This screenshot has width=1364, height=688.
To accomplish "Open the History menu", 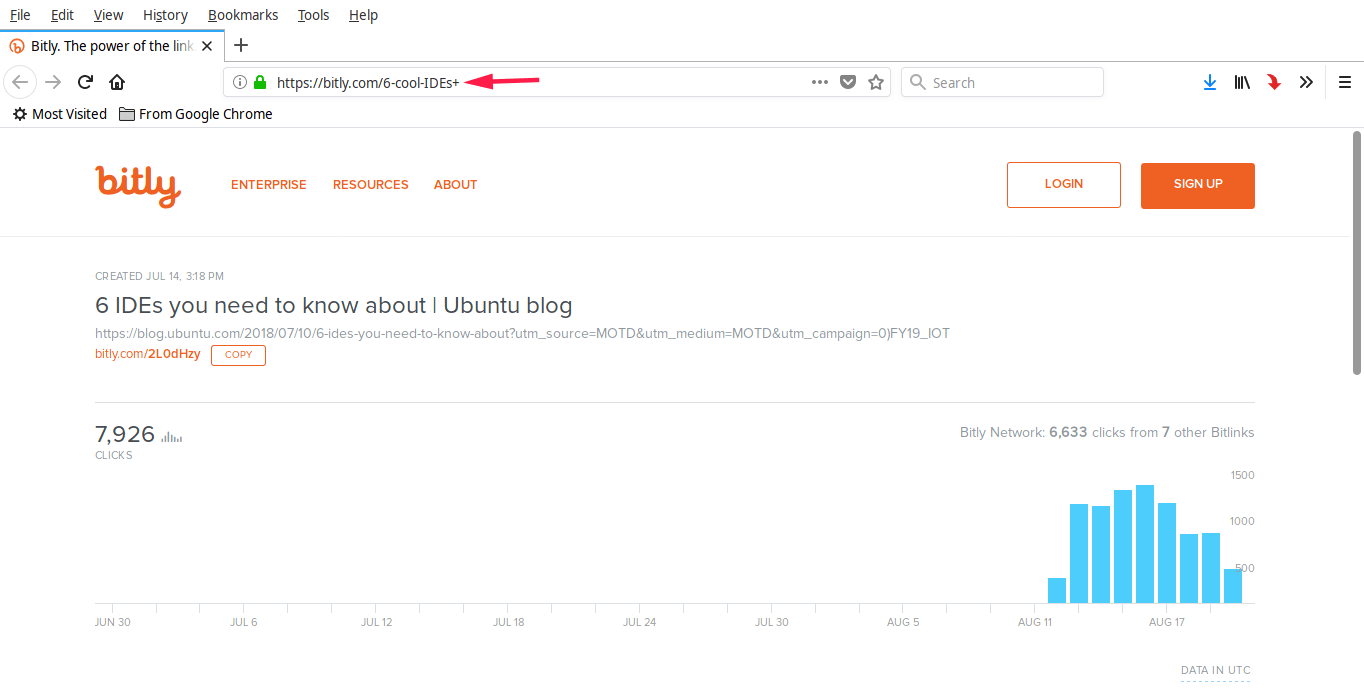I will [164, 14].
